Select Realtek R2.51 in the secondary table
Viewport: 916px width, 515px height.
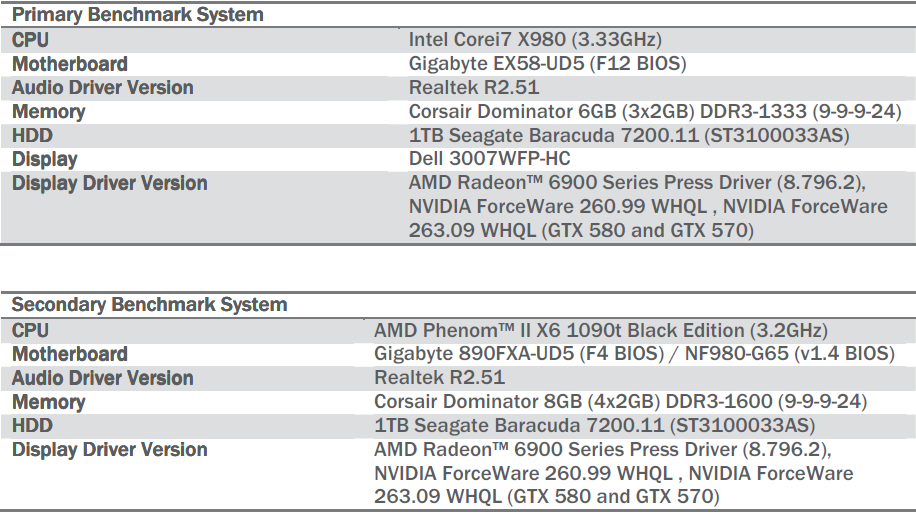439,378
